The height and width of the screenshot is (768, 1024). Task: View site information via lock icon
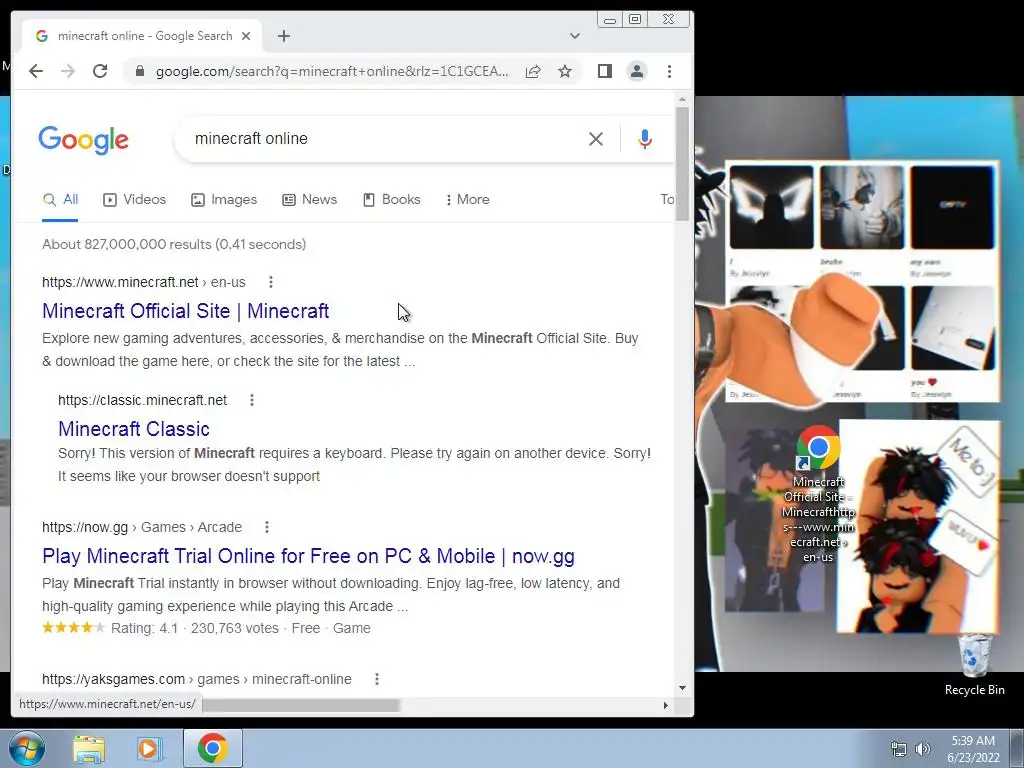pos(139,71)
